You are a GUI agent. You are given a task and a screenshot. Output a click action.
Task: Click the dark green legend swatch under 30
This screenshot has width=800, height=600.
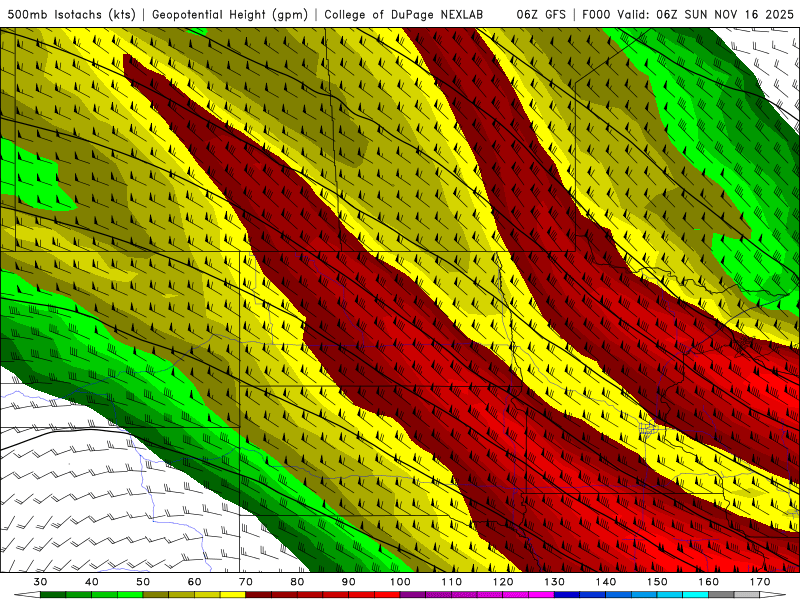[53, 596]
